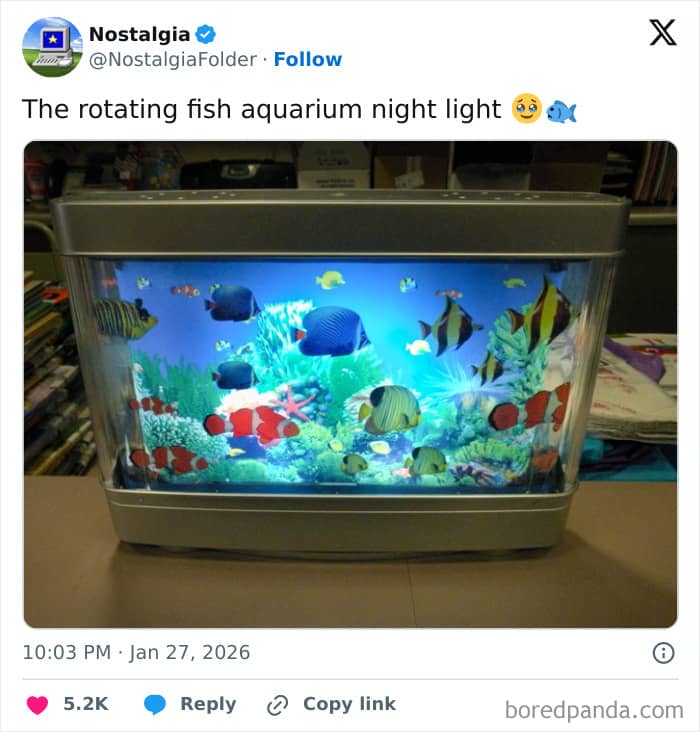Viewport: 700px width, 732px height.
Task: Open the @NostalgiaFolder handle link
Action: [x=173, y=59]
